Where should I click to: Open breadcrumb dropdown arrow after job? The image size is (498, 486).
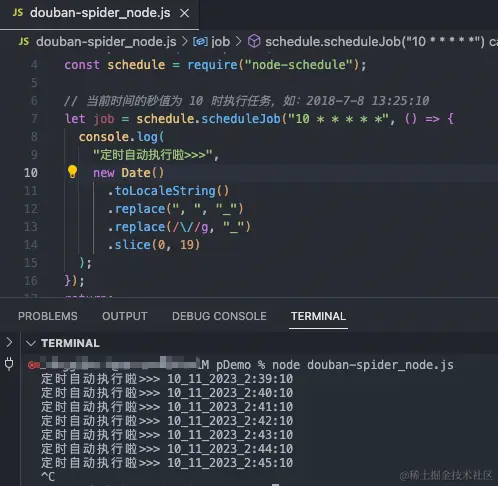tap(238, 42)
